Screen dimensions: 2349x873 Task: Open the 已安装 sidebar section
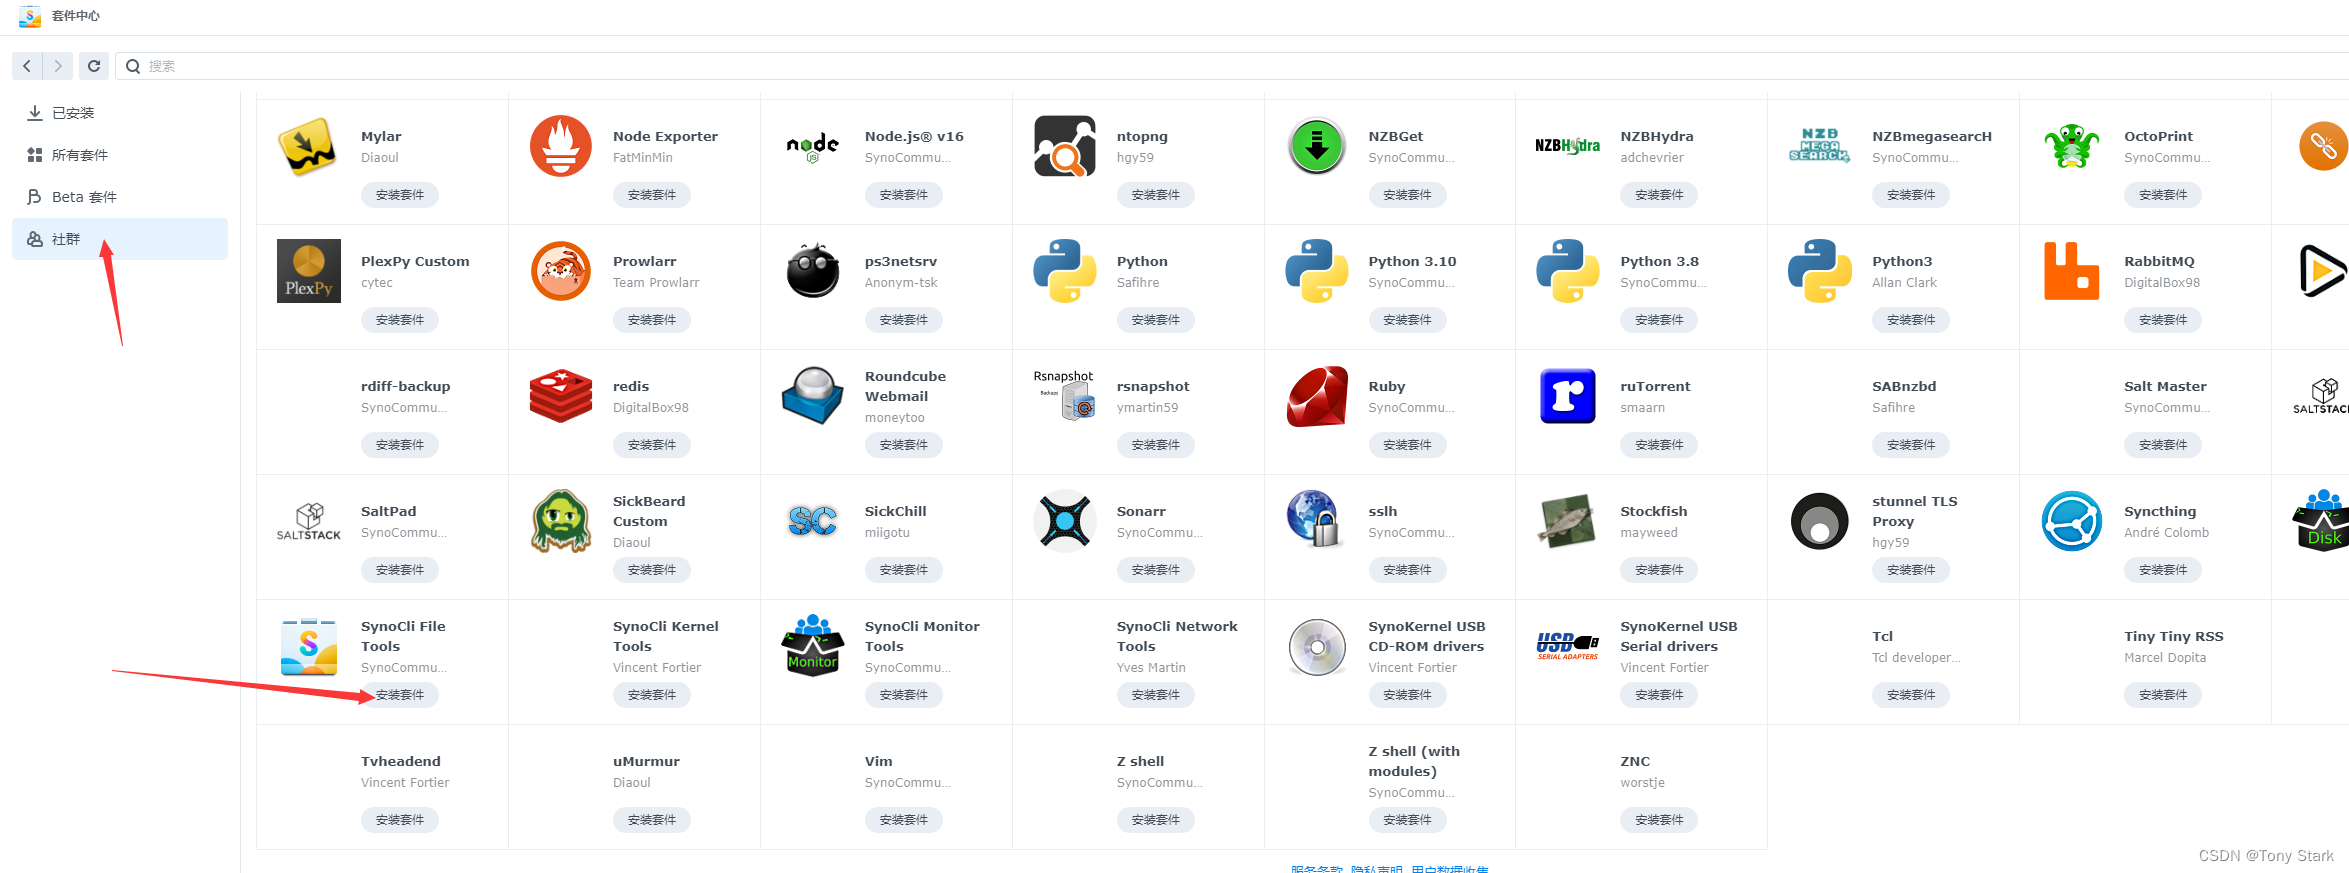[120, 113]
